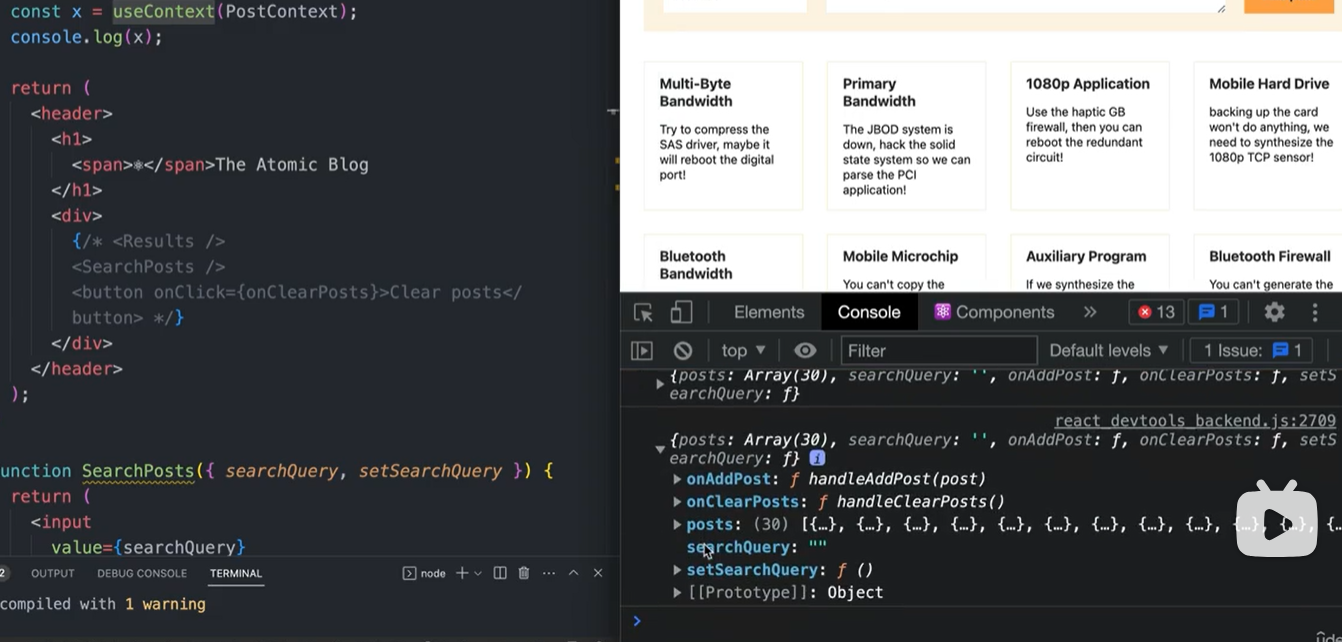Screen dimensions: 1342x642
Task: Maximize the terminal panel with the up chevron
Action: coord(574,573)
